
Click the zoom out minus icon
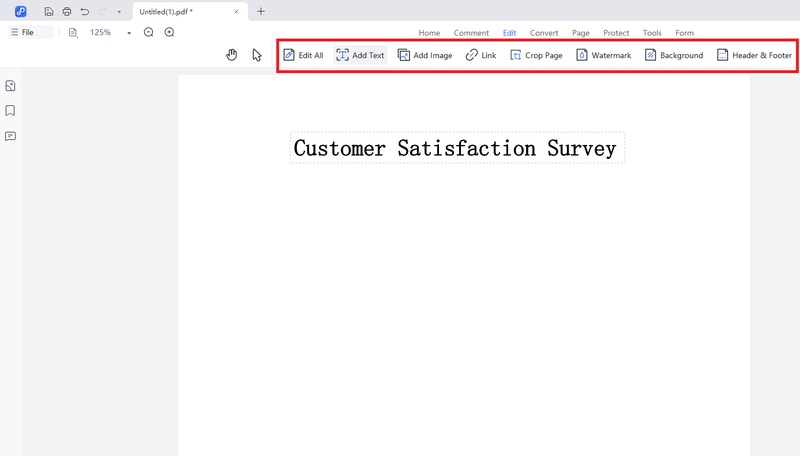(148, 32)
